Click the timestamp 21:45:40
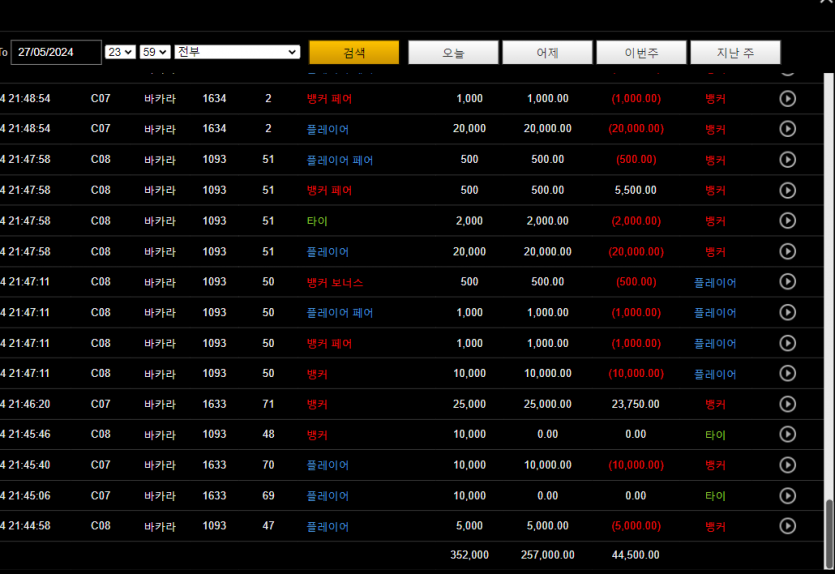 [x=29, y=465]
